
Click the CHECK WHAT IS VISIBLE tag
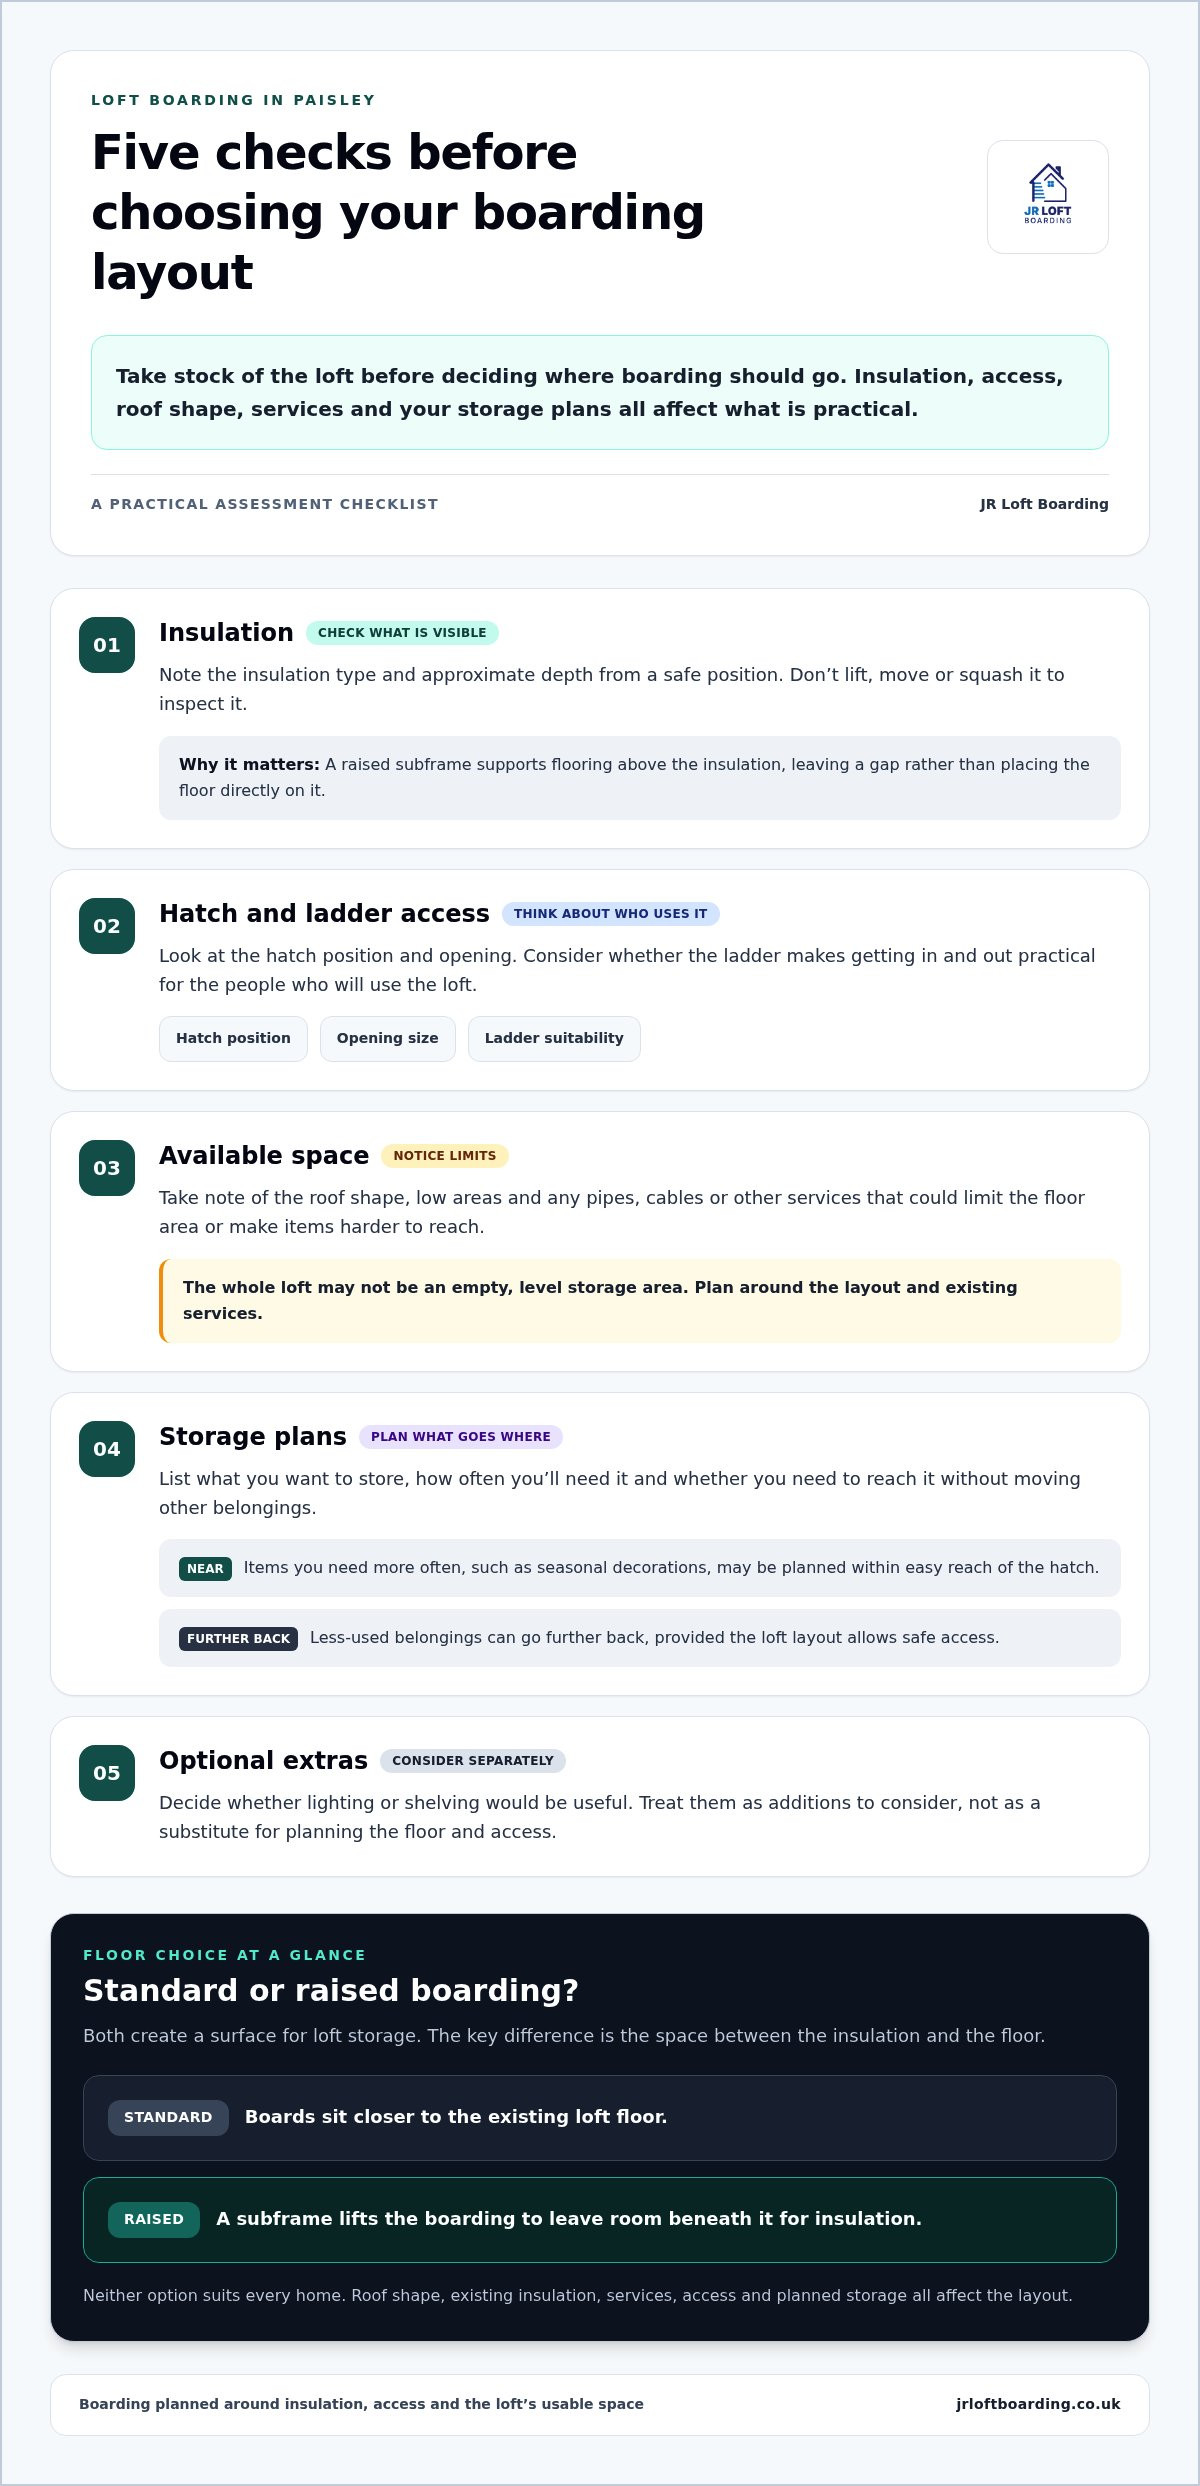tap(402, 633)
